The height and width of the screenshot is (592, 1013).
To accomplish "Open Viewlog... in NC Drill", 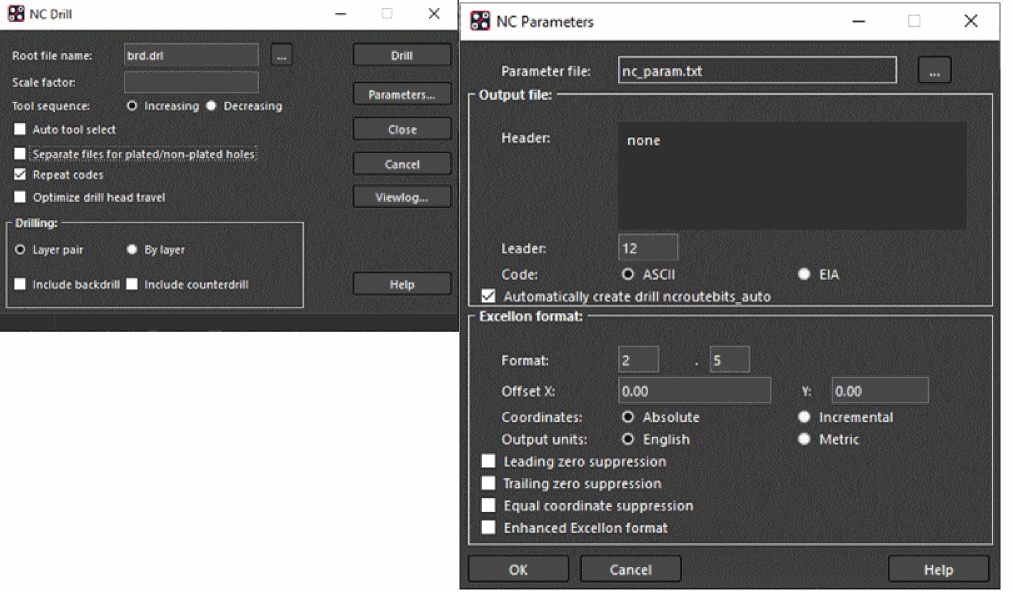I will point(402,197).
